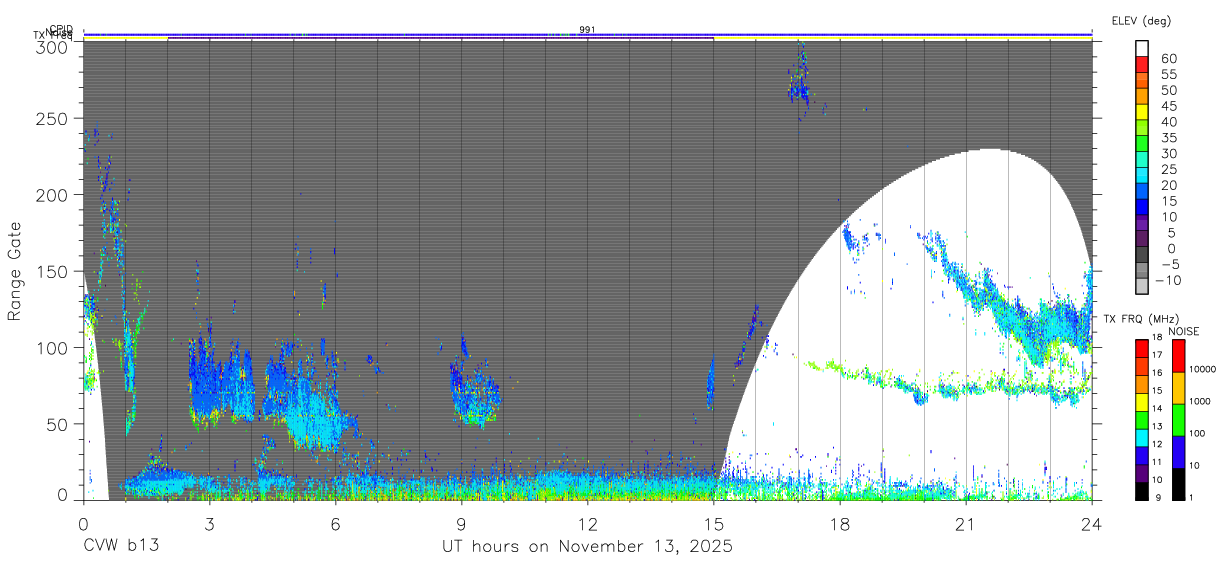
Task: Click the UT hour tick label '9' under the plot
Action: pyautogui.click(x=461, y=523)
